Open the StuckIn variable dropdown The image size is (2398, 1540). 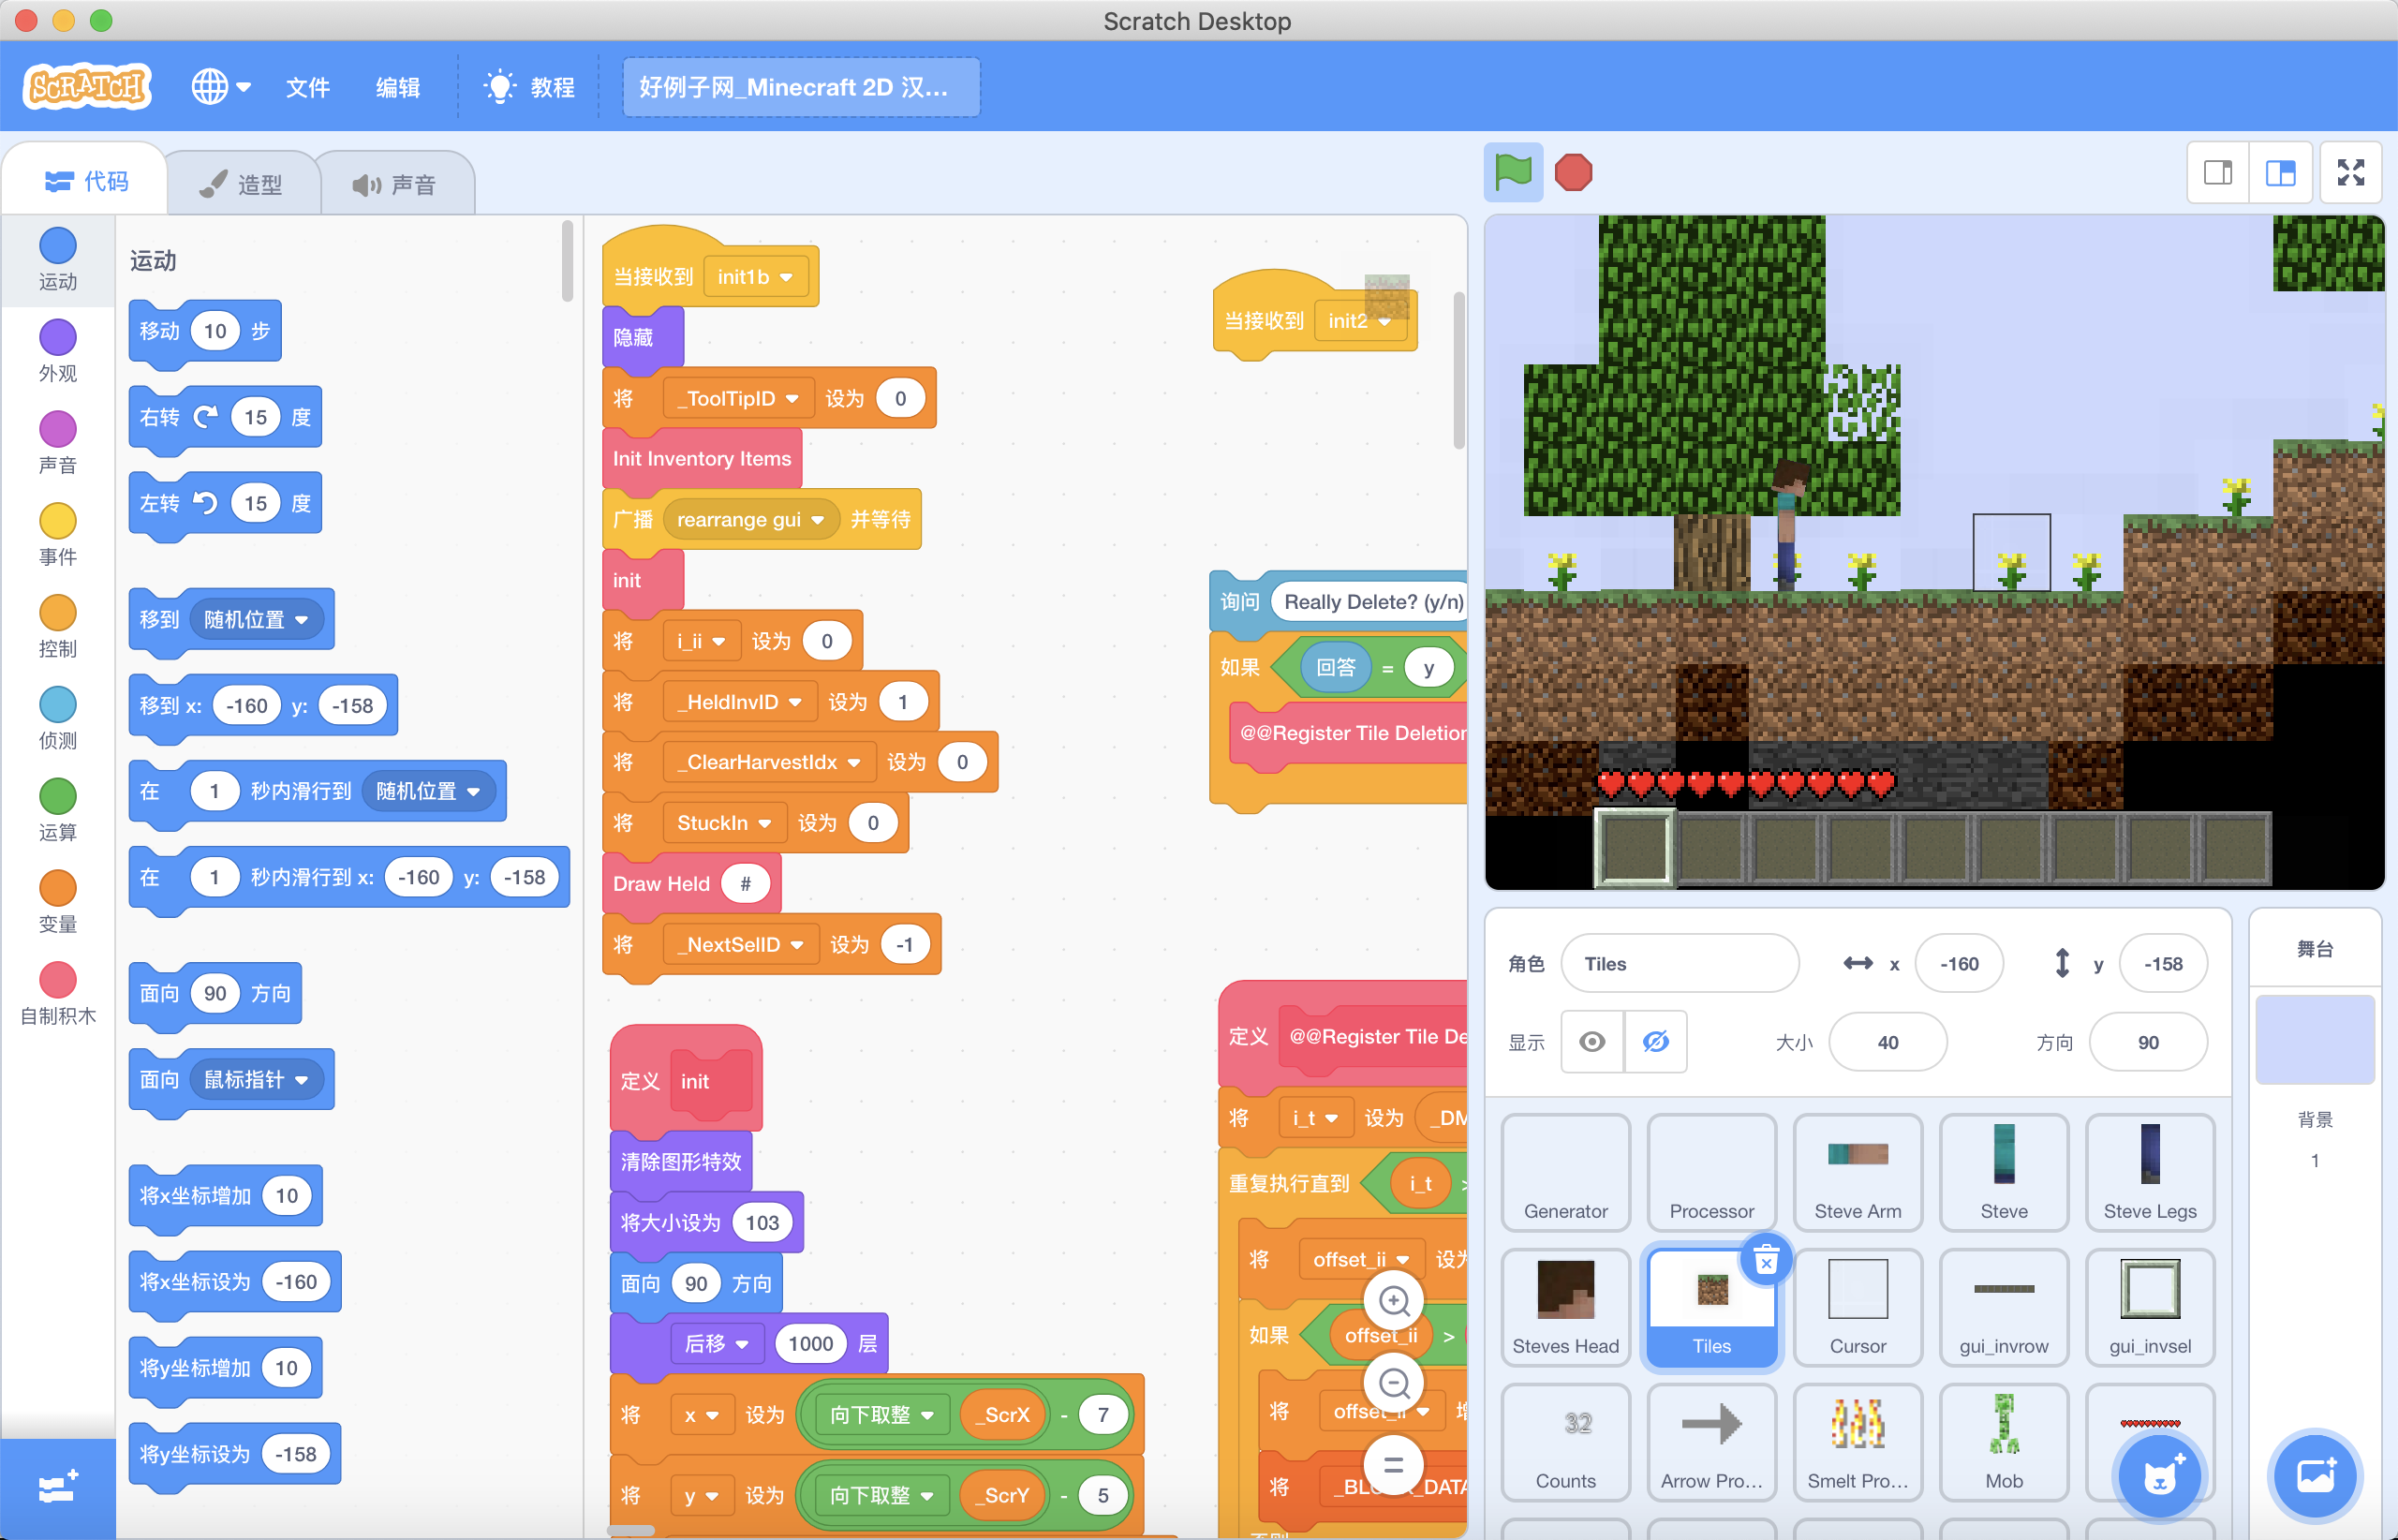pyautogui.click(x=724, y=823)
